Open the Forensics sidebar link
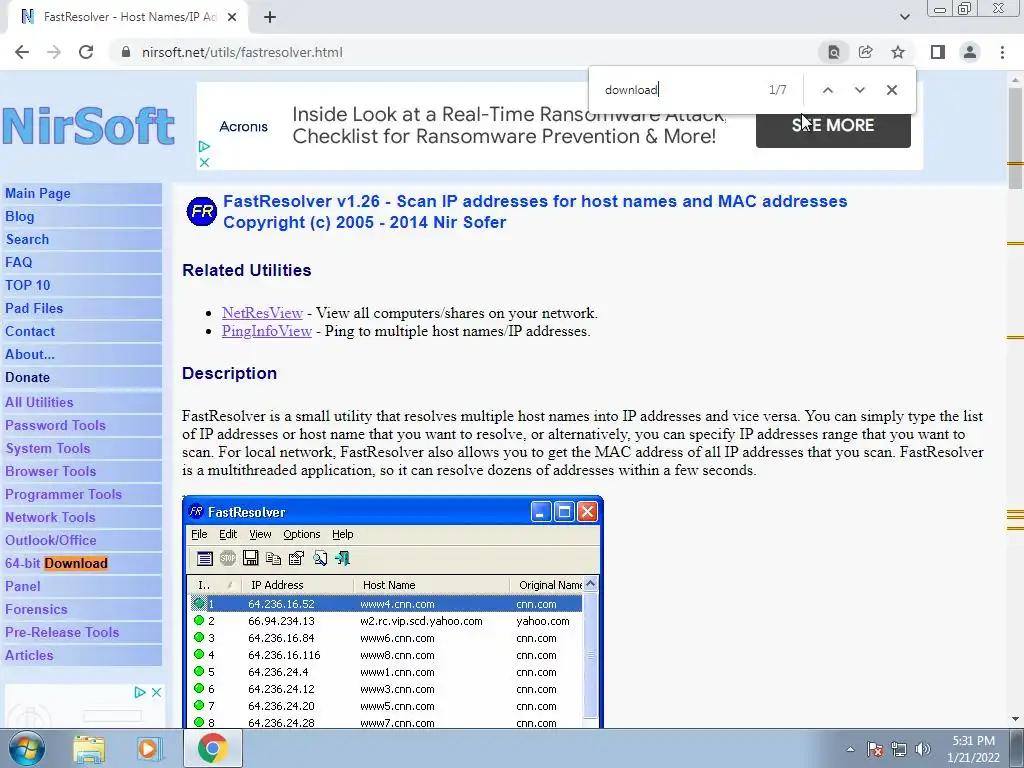This screenshot has width=1024, height=768. [36, 609]
